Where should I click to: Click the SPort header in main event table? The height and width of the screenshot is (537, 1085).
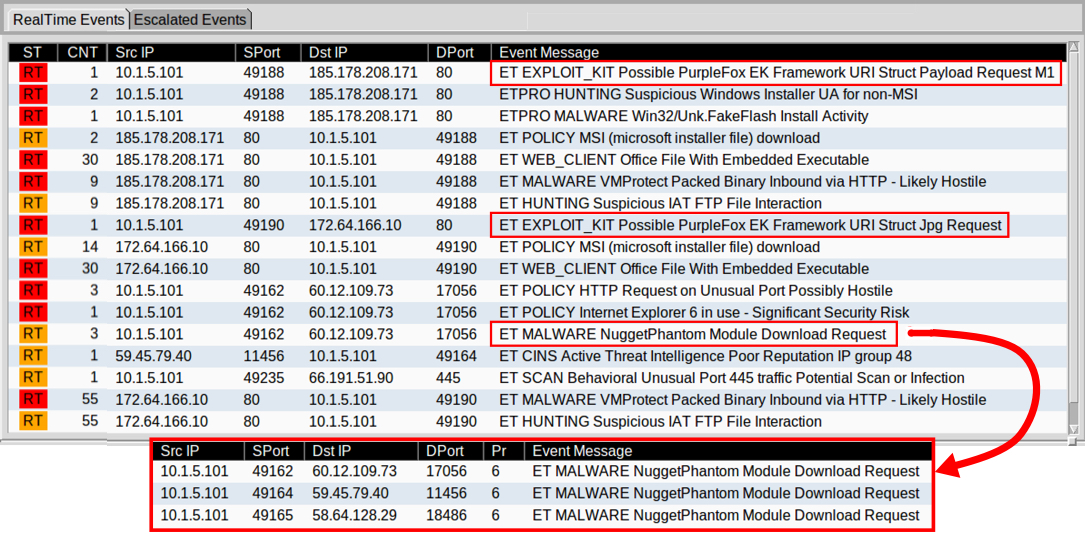[x=268, y=52]
